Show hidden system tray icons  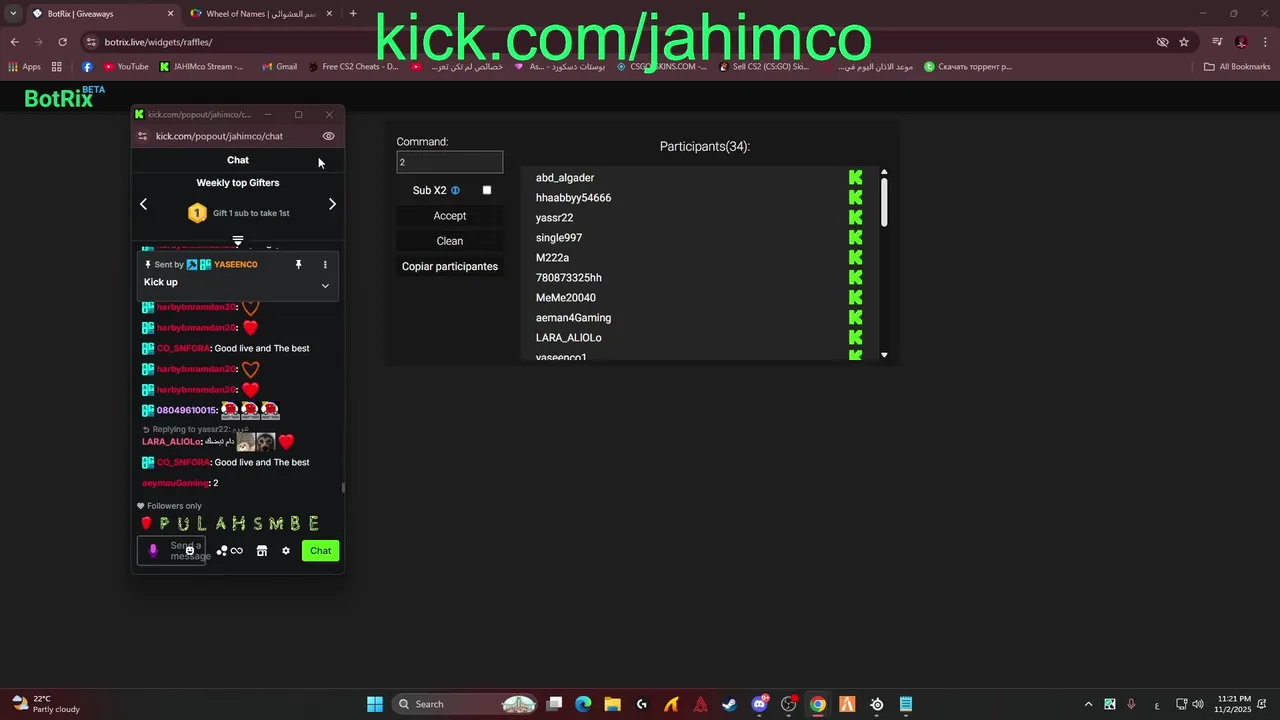1087,704
